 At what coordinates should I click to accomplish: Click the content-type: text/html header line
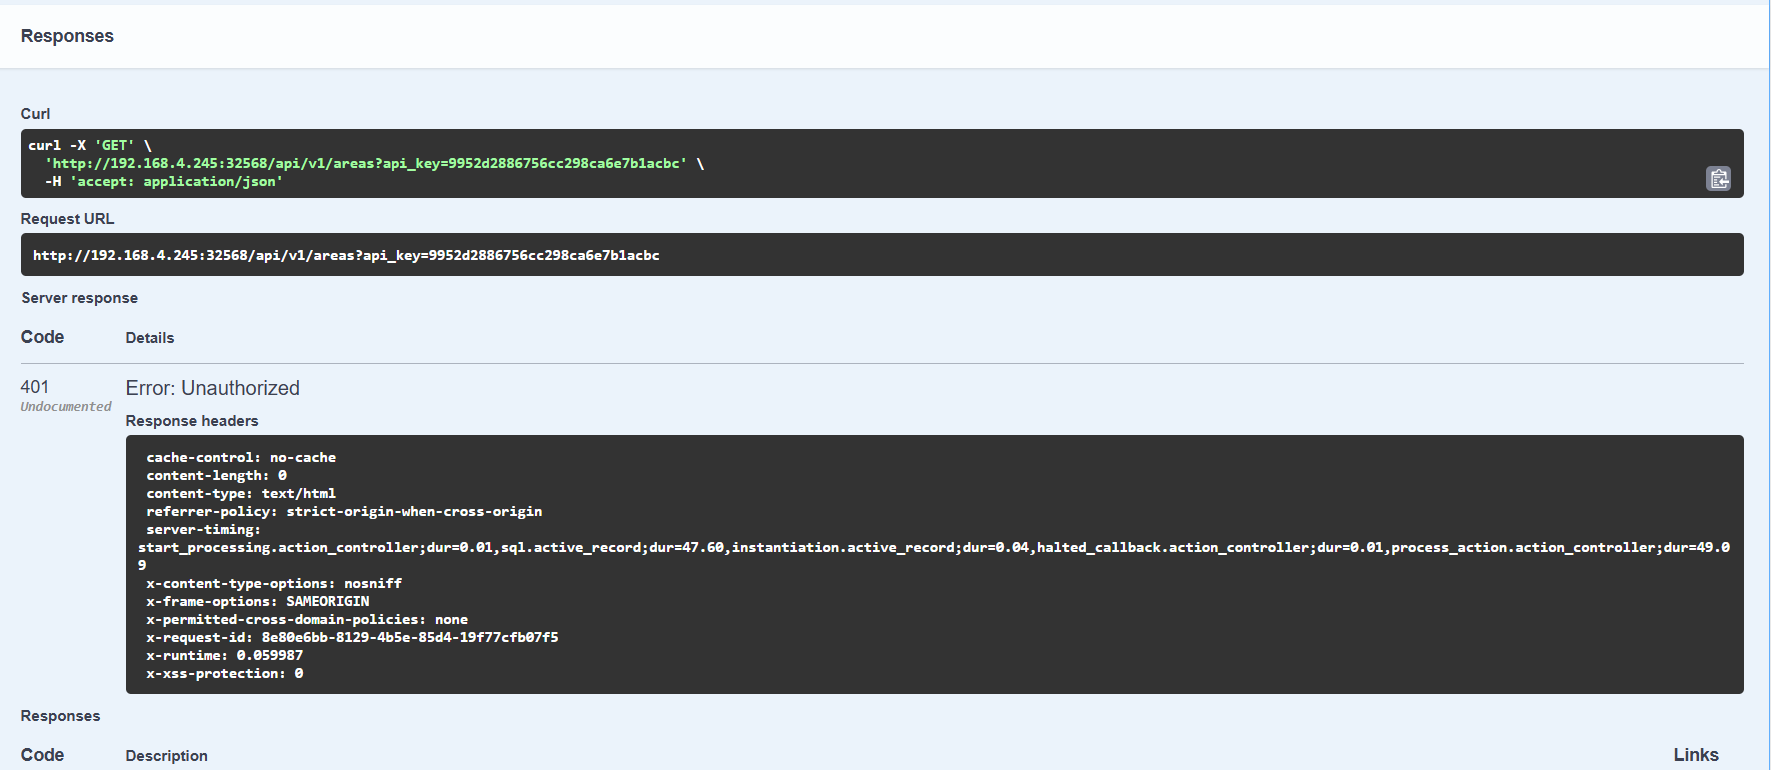(x=241, y=493)
